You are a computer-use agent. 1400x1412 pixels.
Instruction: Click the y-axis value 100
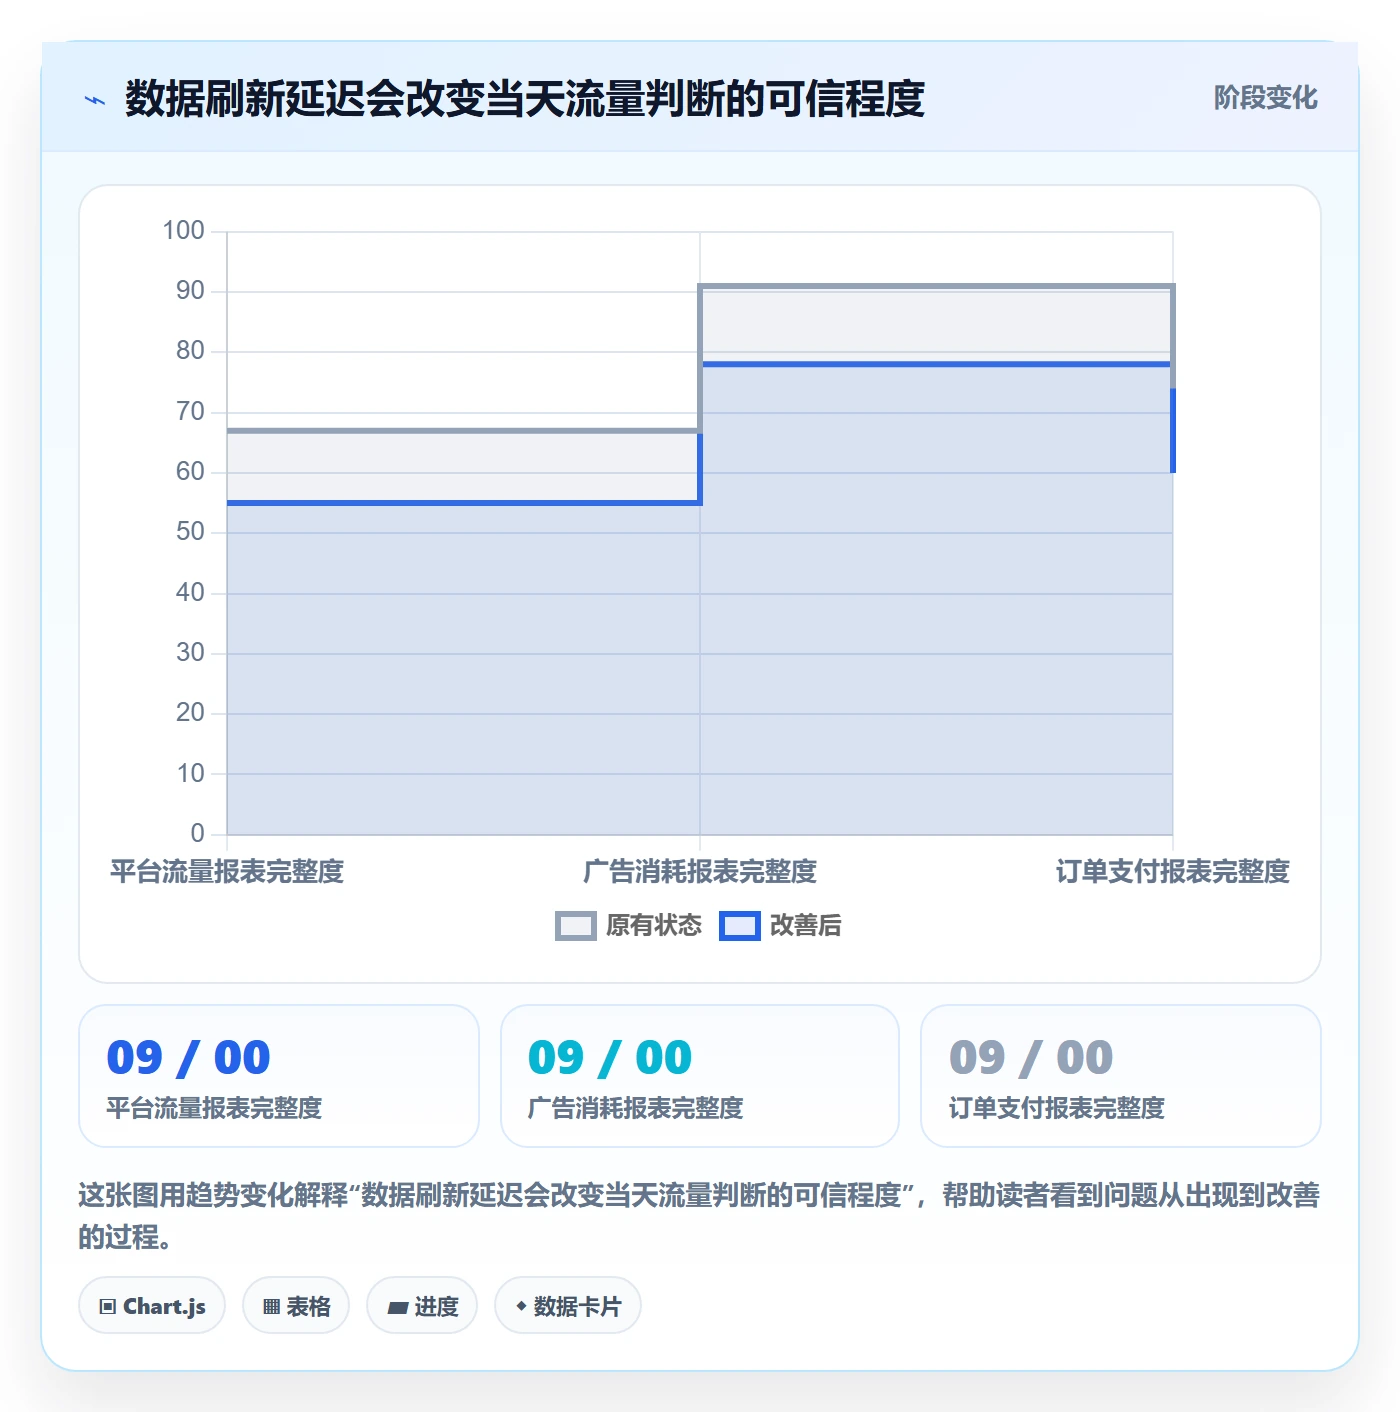point(184,231)
